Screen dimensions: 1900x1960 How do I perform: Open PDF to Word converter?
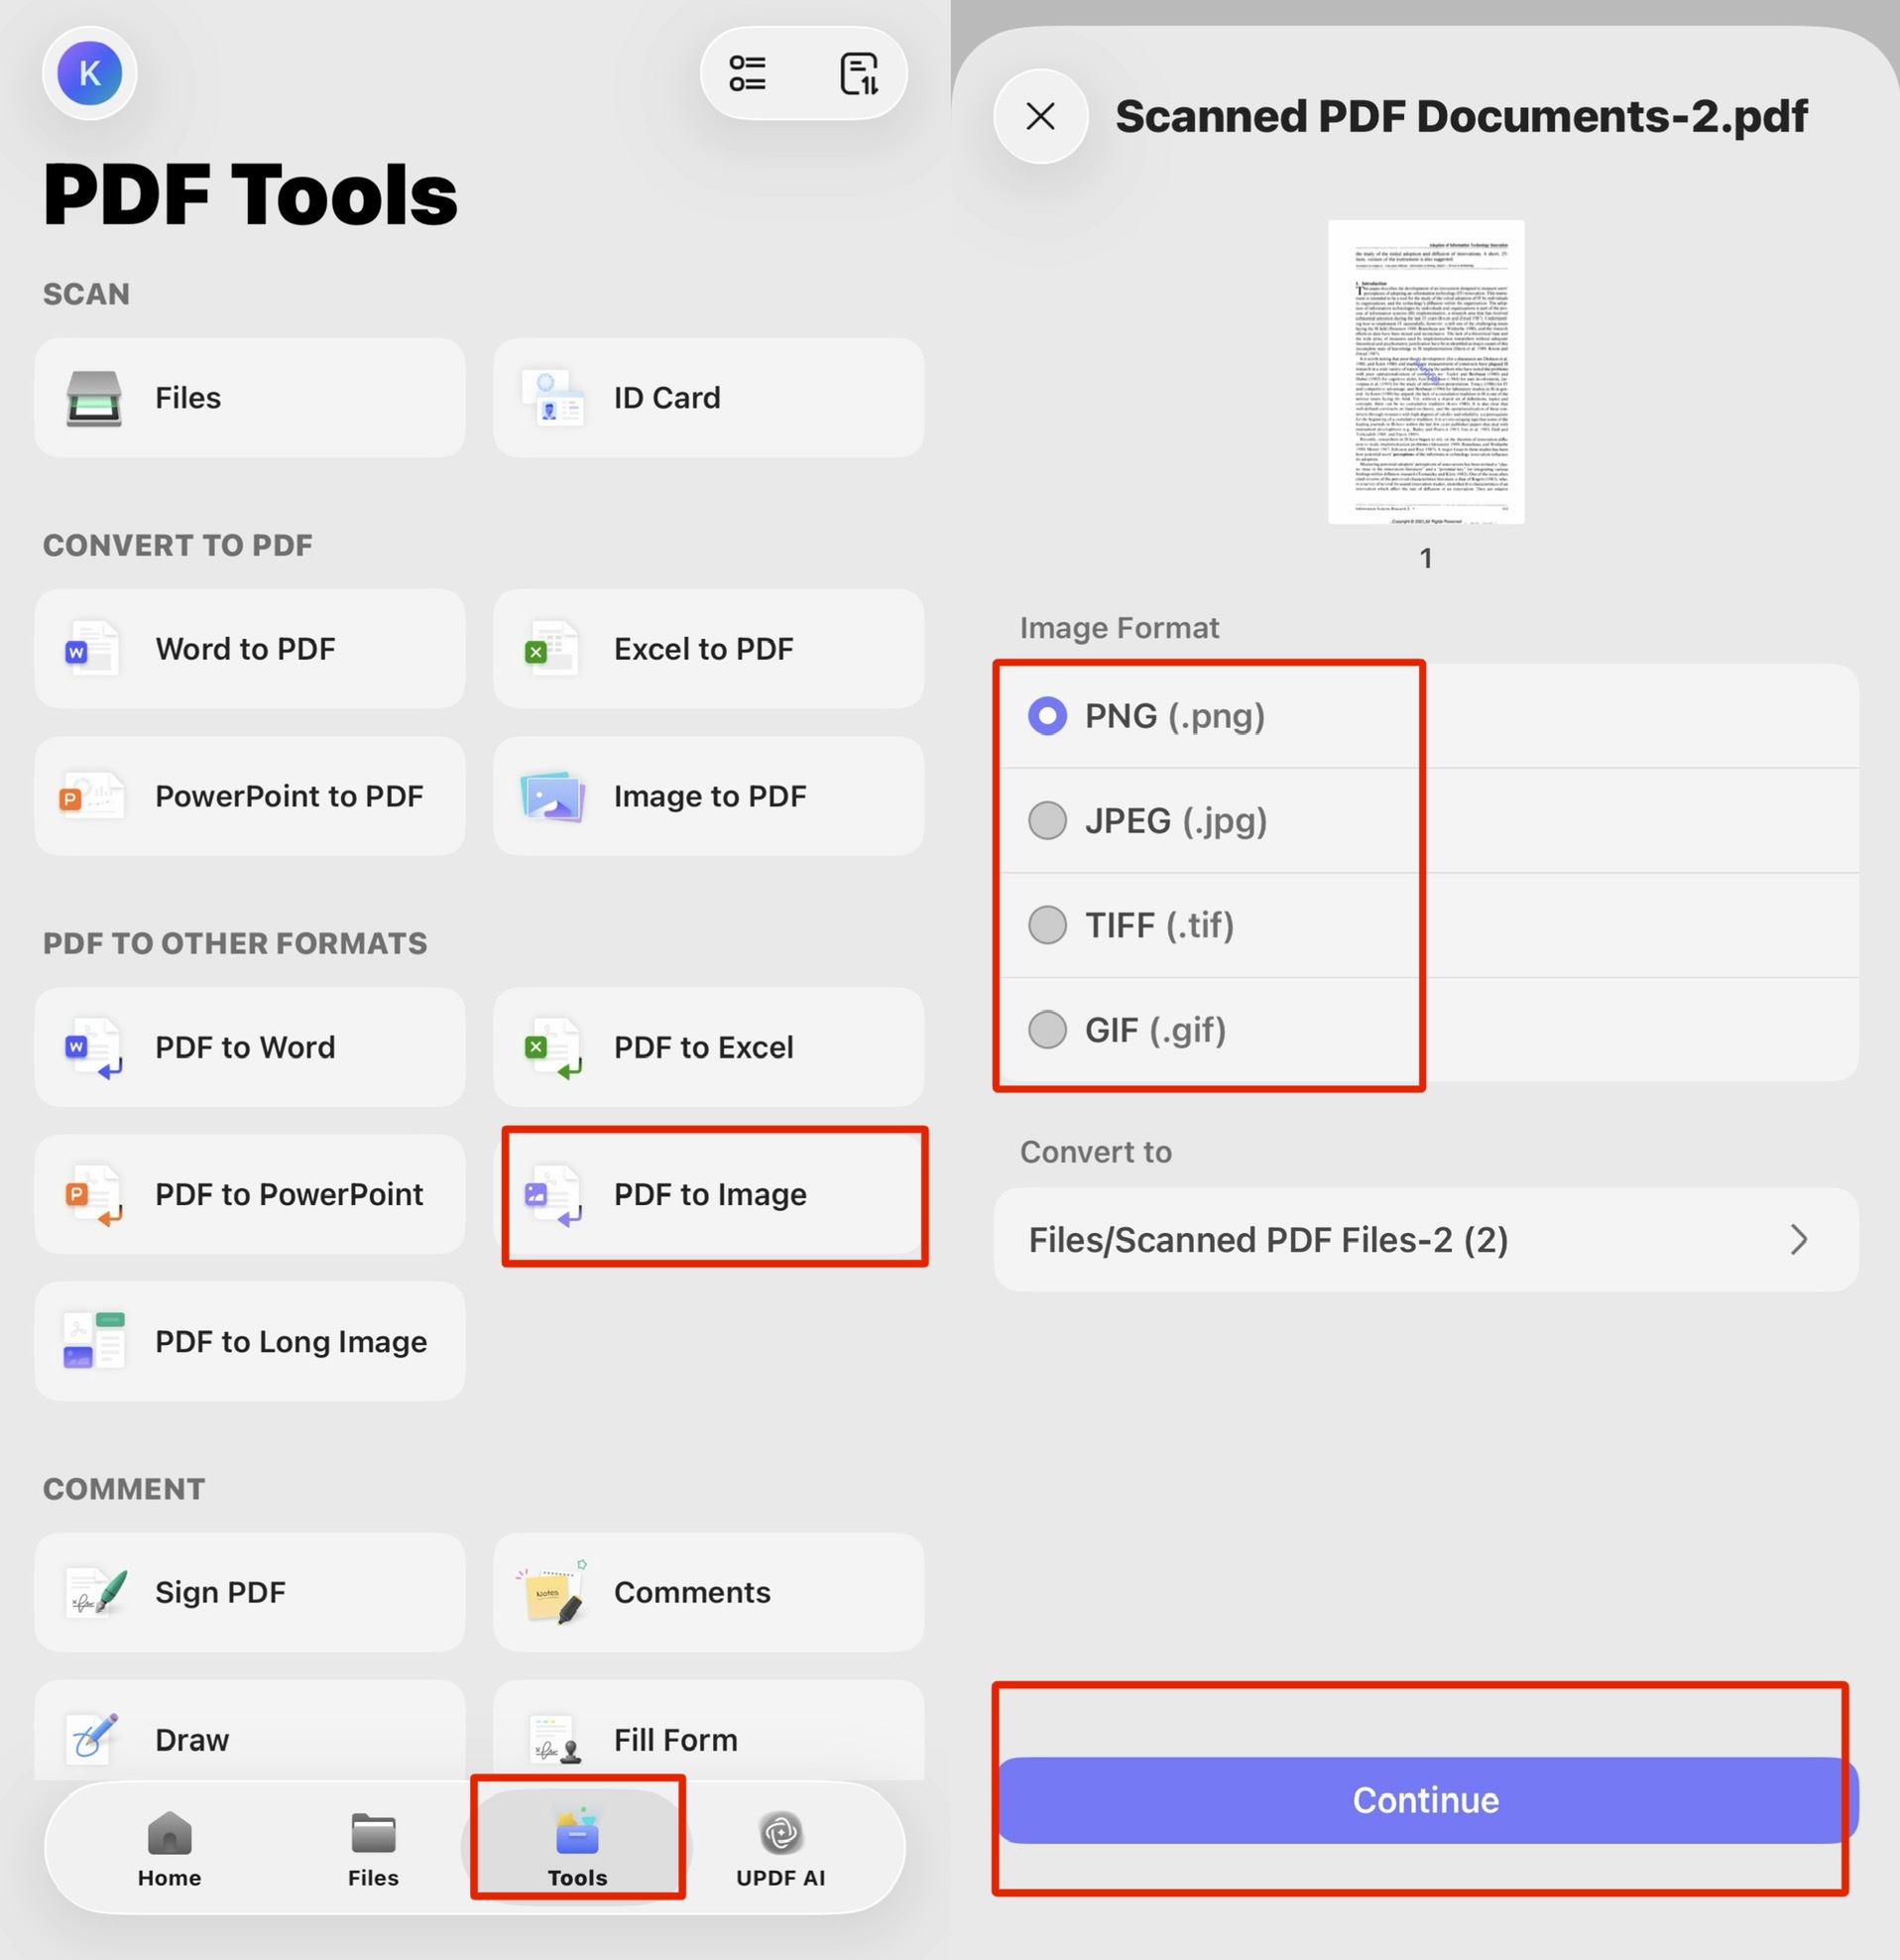coord(249,1047)
